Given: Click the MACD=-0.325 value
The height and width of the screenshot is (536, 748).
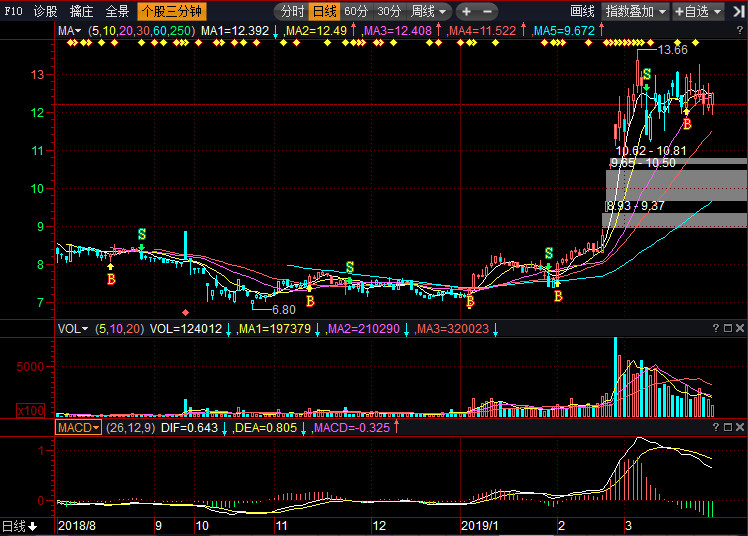Looking at the screenshot, I should (x=352, y=428).
